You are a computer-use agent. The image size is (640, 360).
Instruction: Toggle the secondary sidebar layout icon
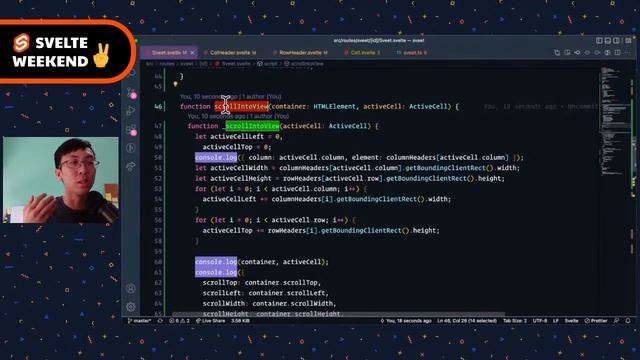pos(617,40)
